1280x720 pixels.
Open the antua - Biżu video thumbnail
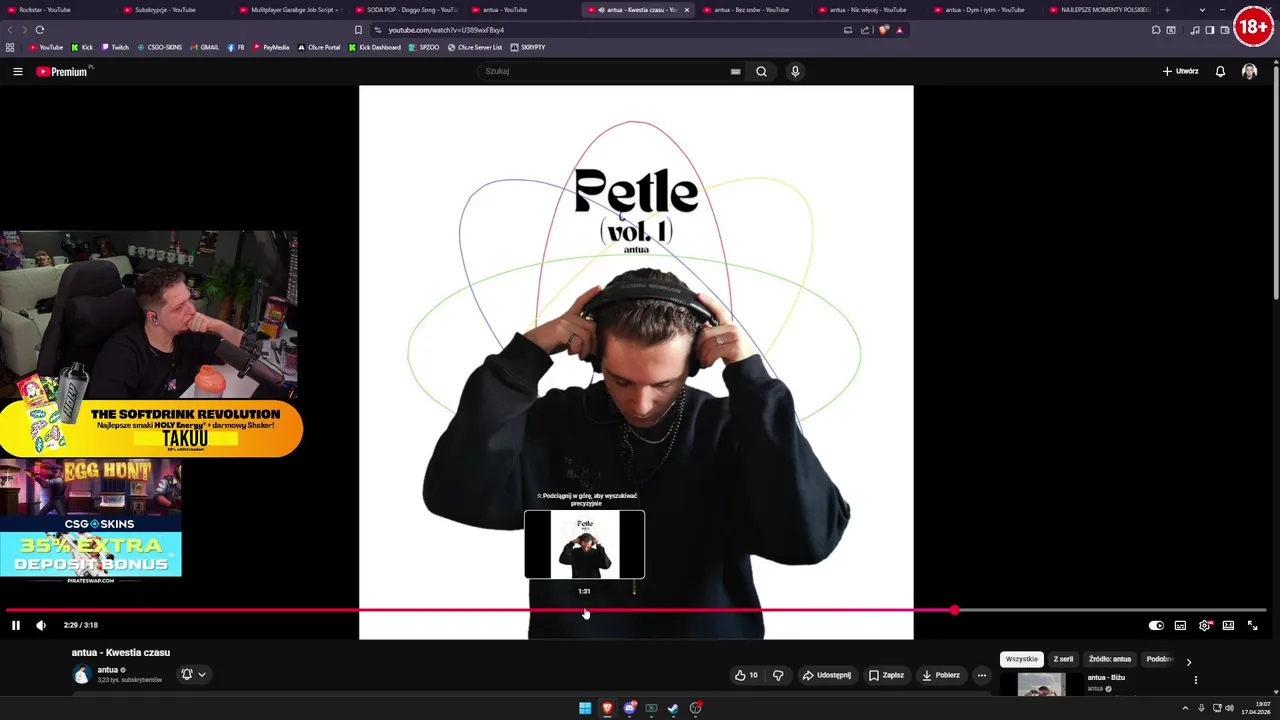click(1041, 684)
